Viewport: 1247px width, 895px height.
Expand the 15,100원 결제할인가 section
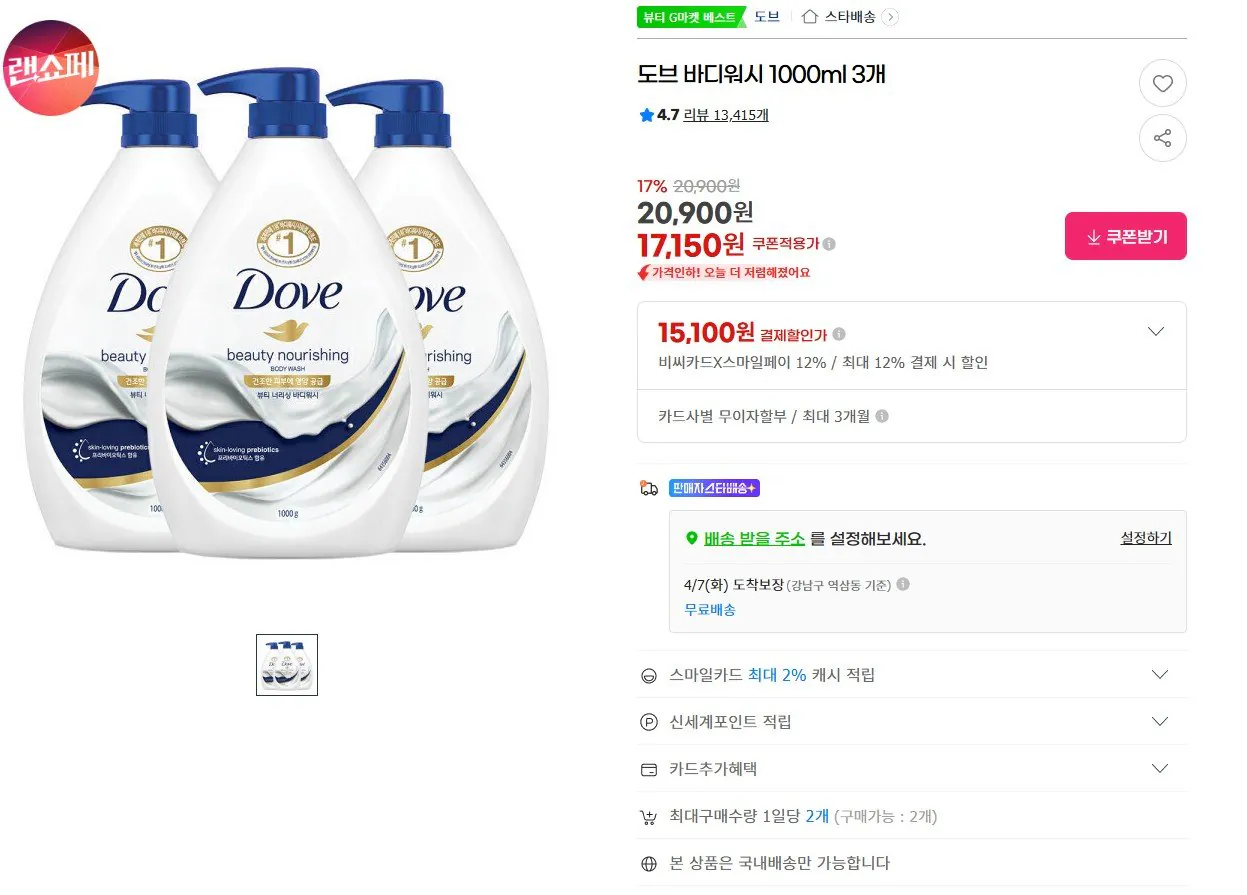[1156, 331]
